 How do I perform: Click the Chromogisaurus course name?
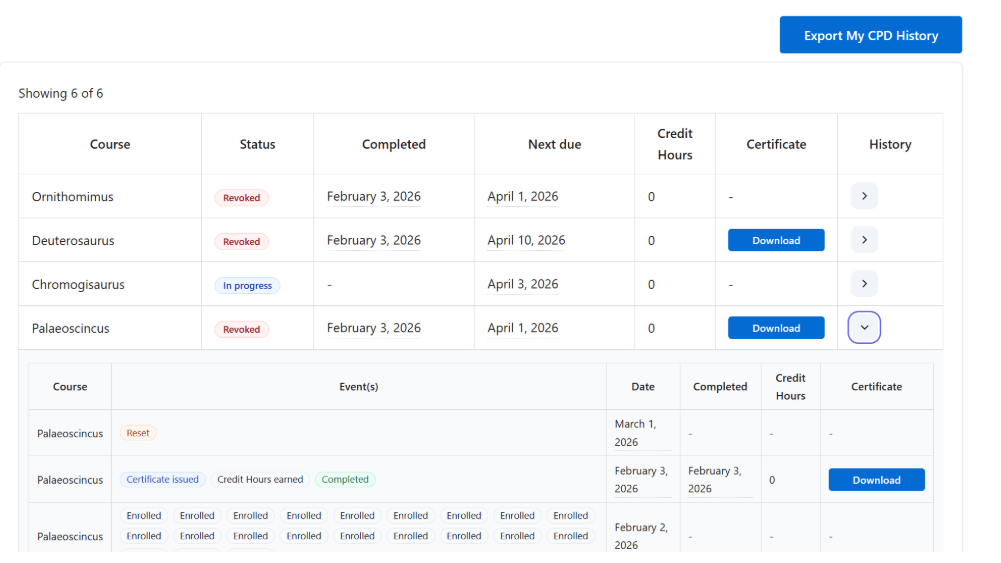coord(78,284)
